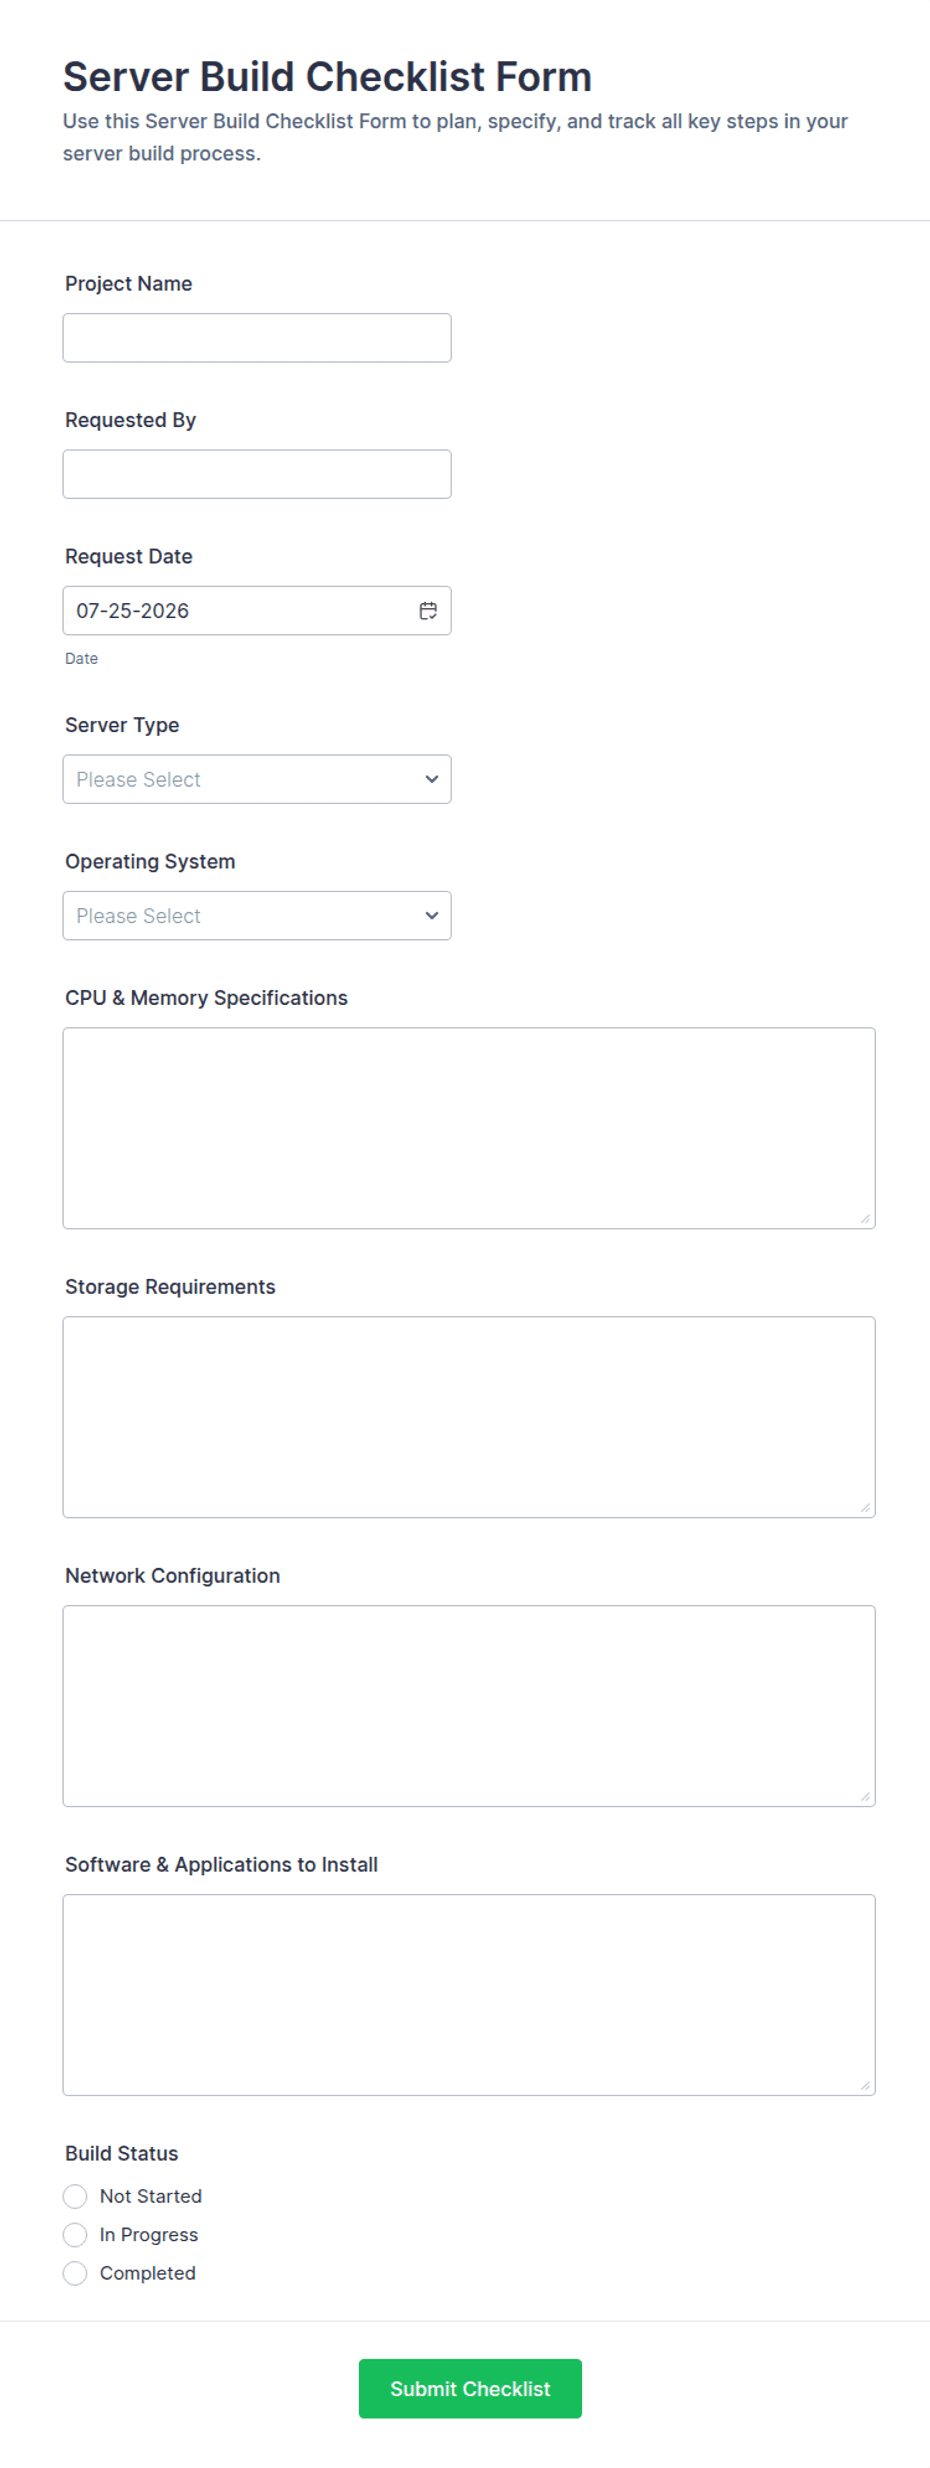Click the Network Configuration textarea resize handle
Screen dimensions: 930x2468
pos(865,1796)
